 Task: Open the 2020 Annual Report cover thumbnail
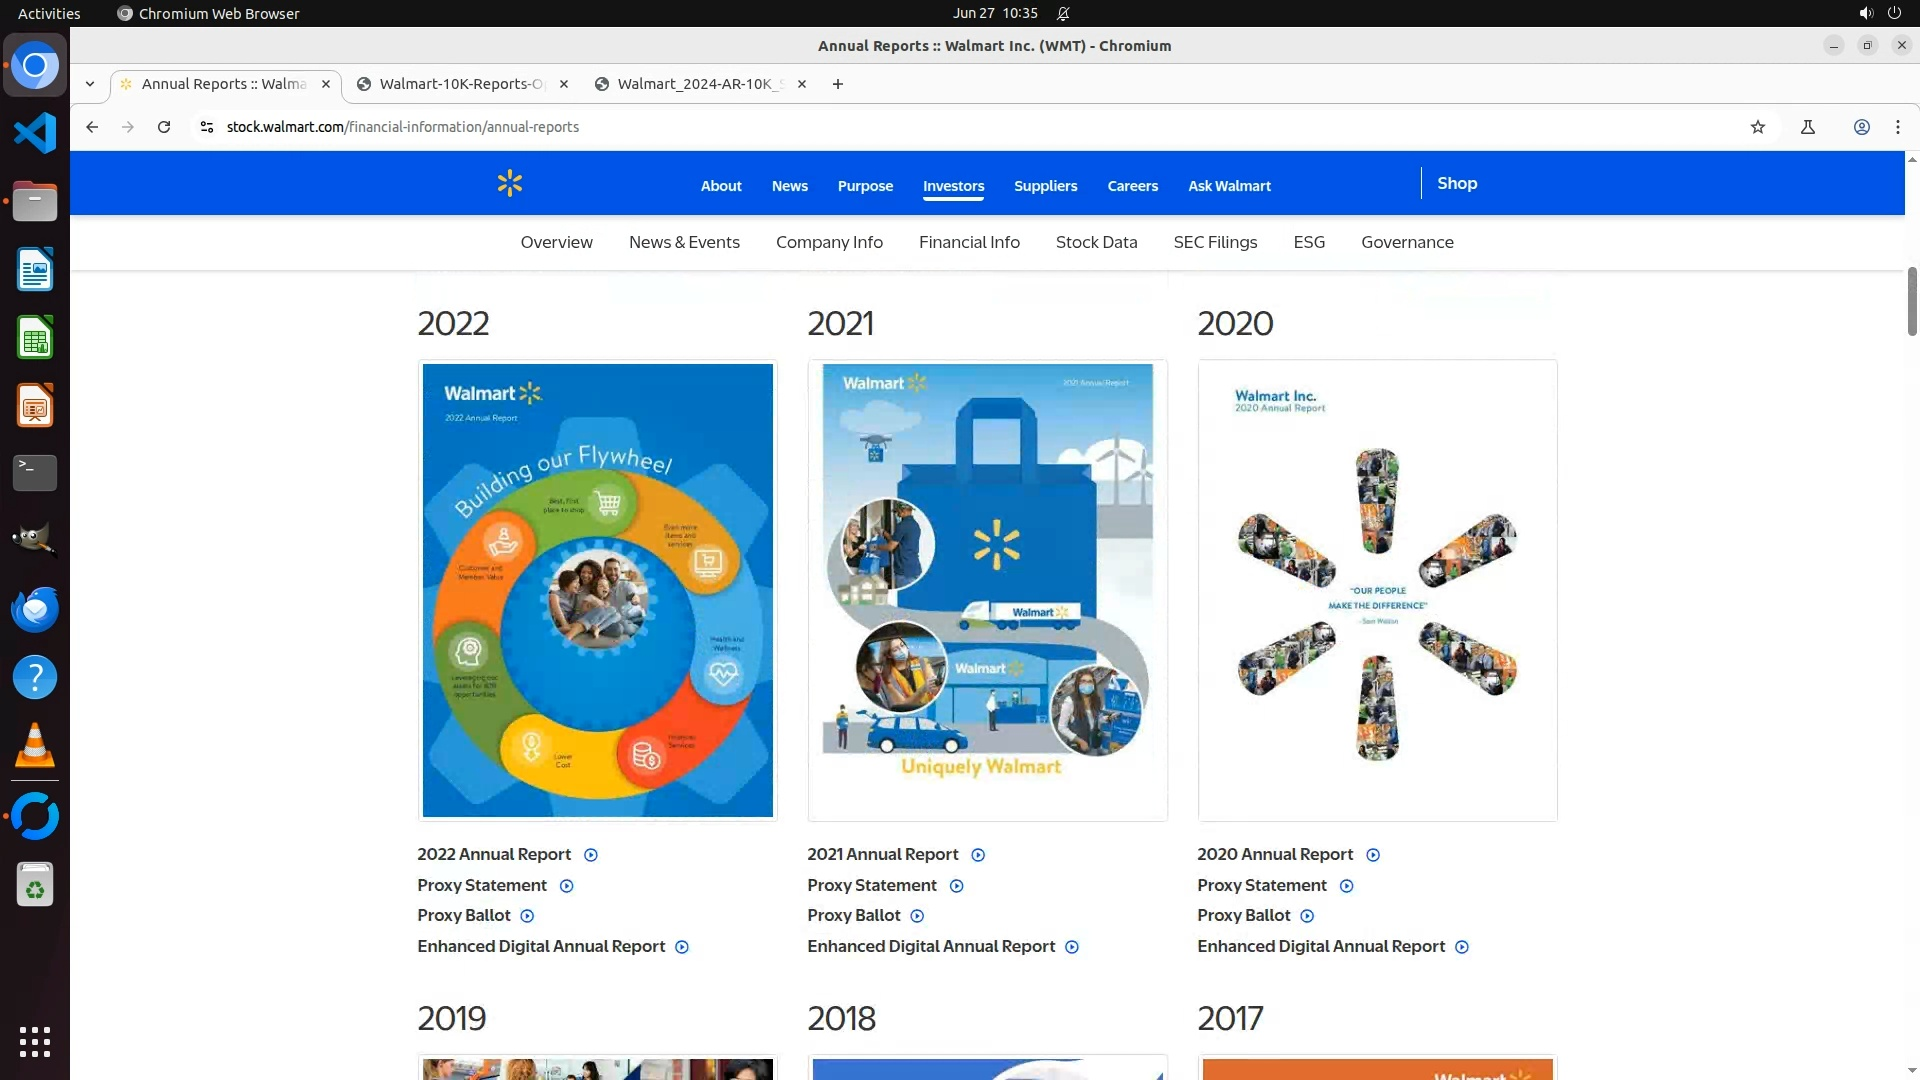coord(1377,590)
